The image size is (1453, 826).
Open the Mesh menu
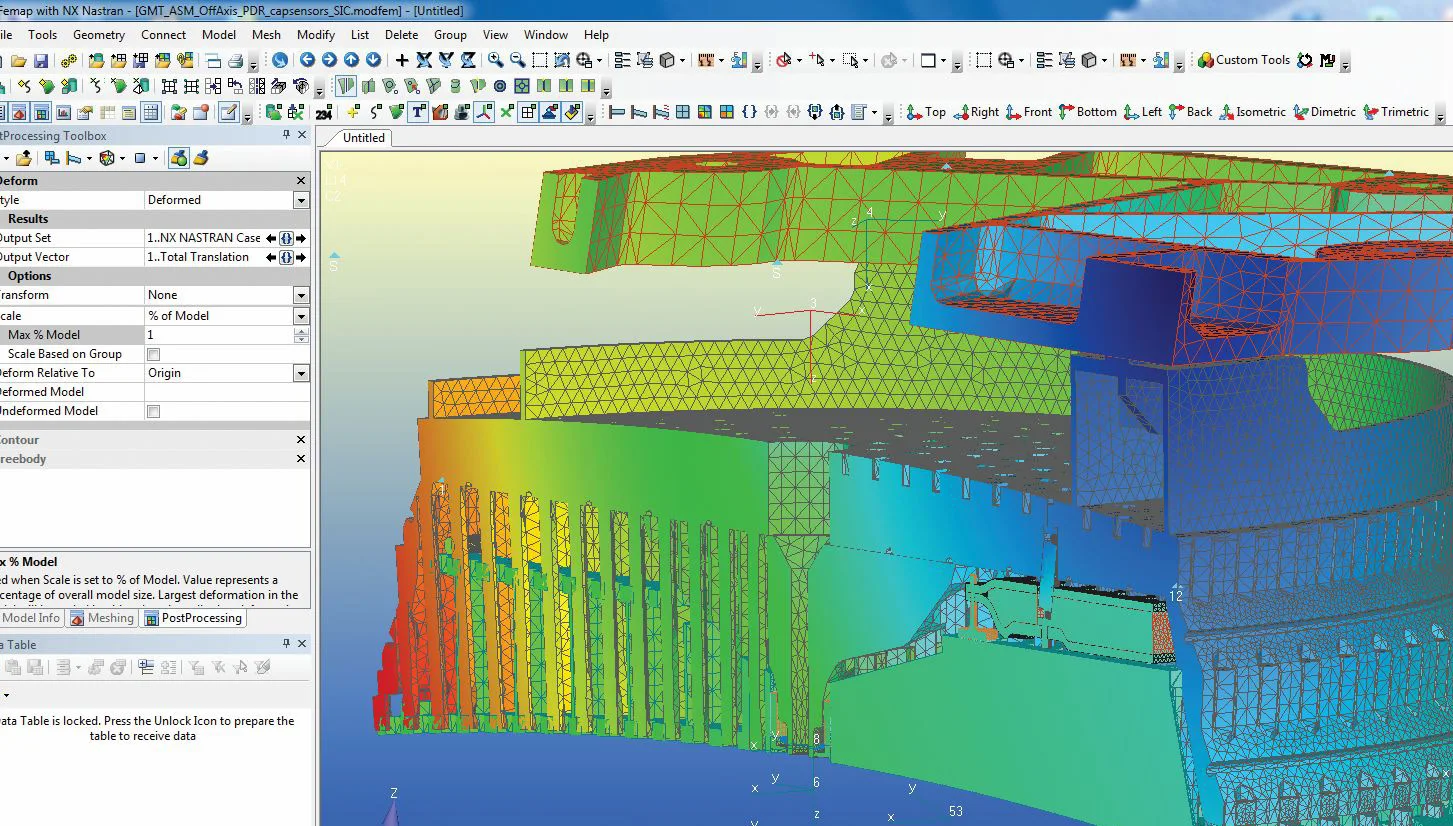click(266, 34)
